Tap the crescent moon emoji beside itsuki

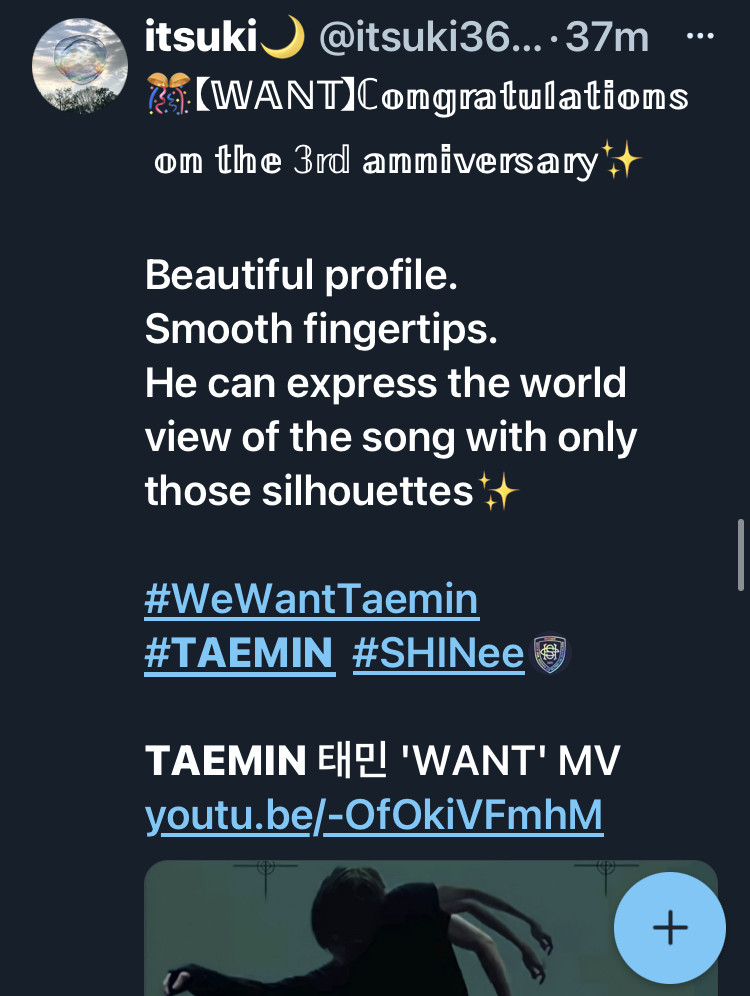click(282, 37)
